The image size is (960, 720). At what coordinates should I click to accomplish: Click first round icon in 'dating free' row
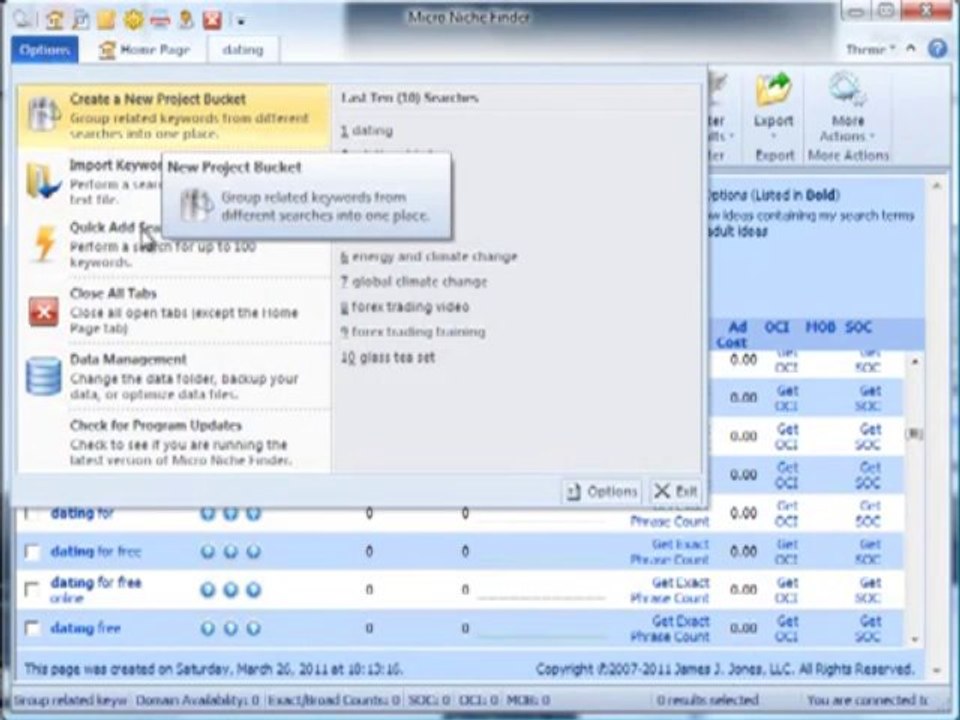point(208,628)
